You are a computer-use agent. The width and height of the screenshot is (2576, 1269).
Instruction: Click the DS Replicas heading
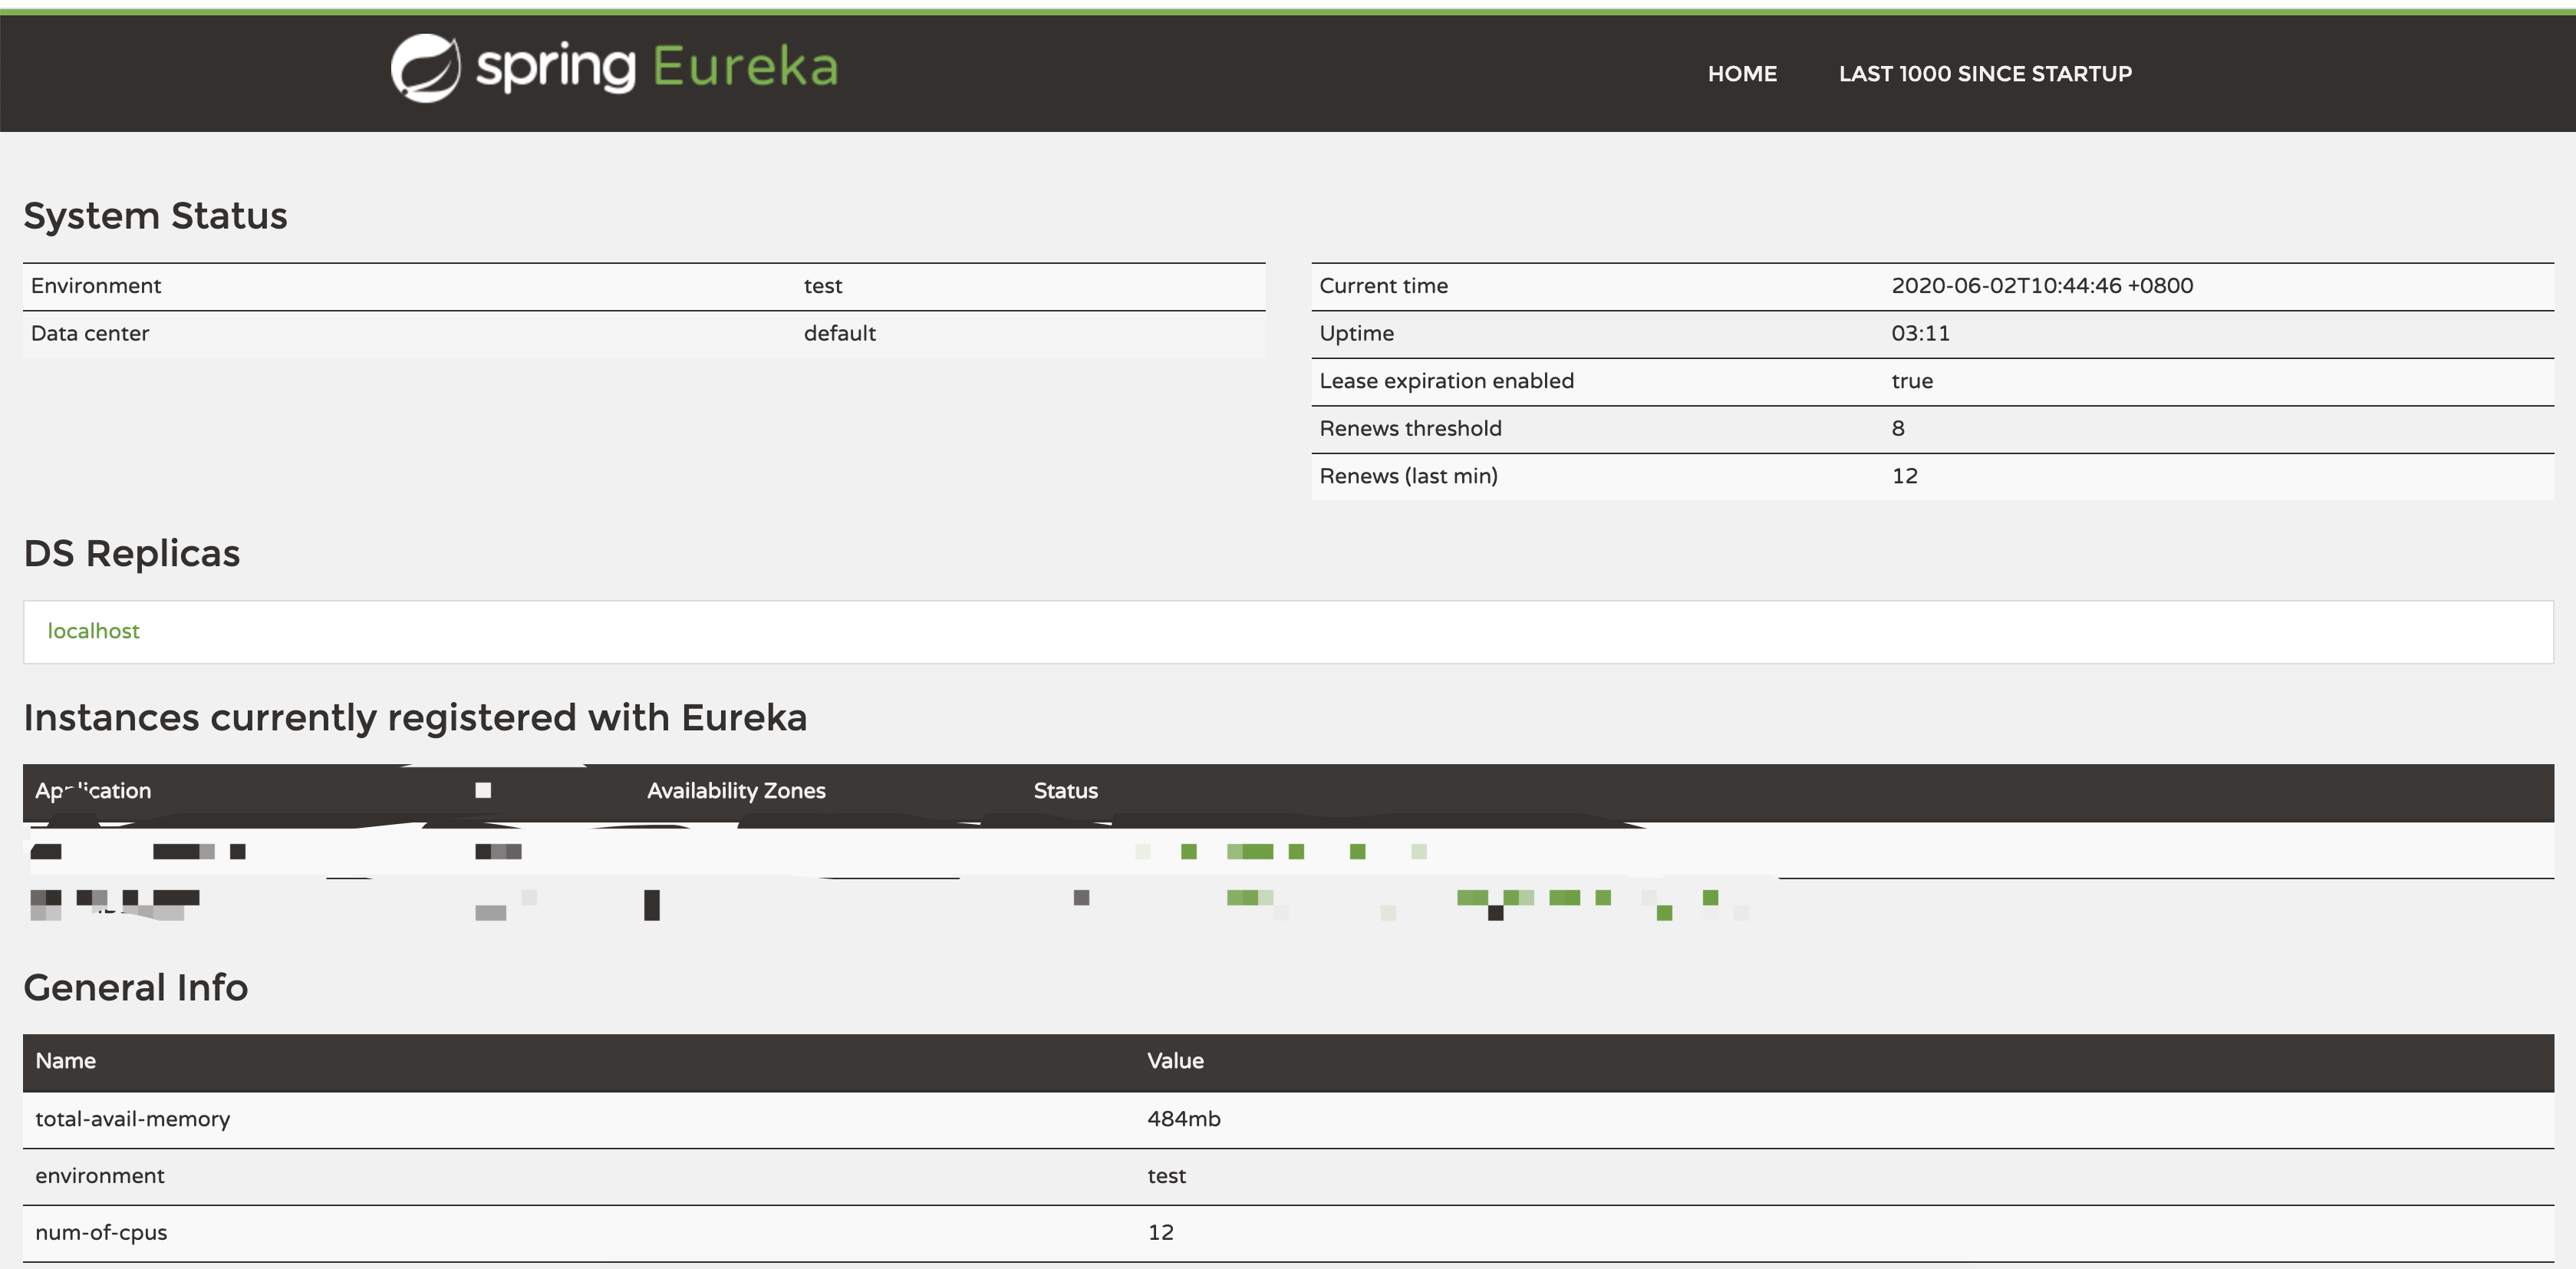pos(131,554)
